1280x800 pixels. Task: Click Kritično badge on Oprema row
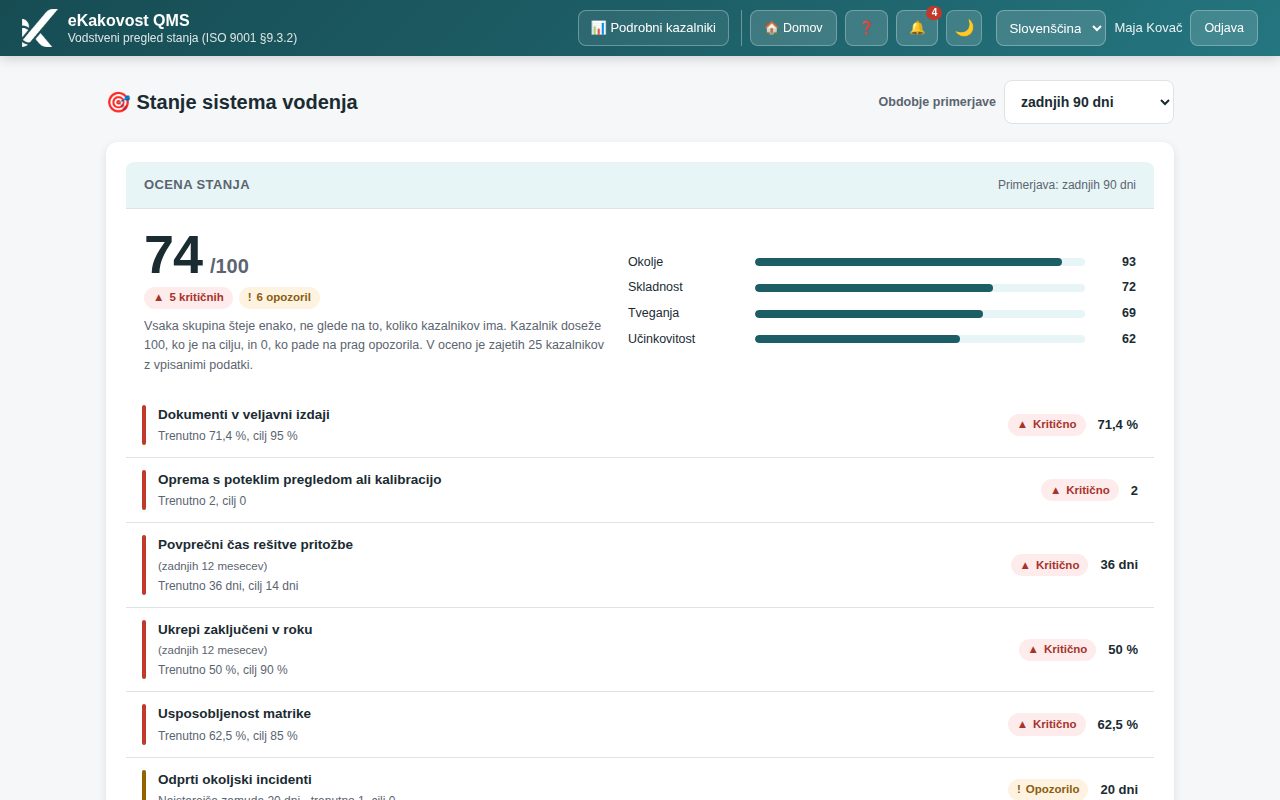[1080, 490]
